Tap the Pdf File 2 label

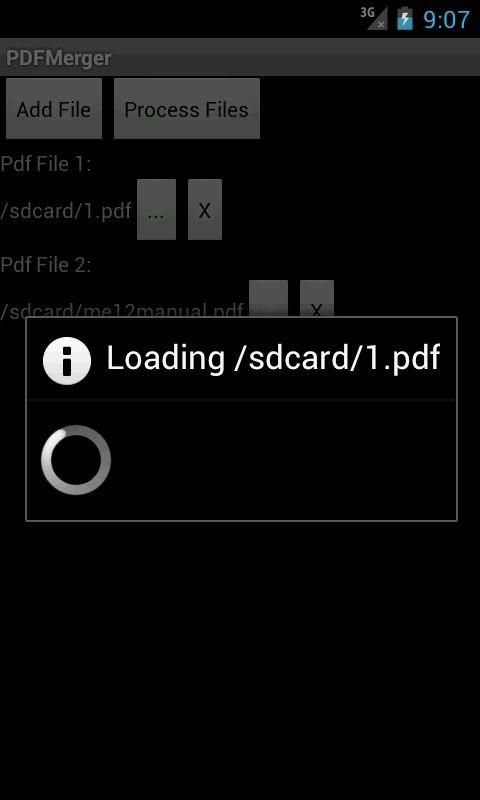46,264
